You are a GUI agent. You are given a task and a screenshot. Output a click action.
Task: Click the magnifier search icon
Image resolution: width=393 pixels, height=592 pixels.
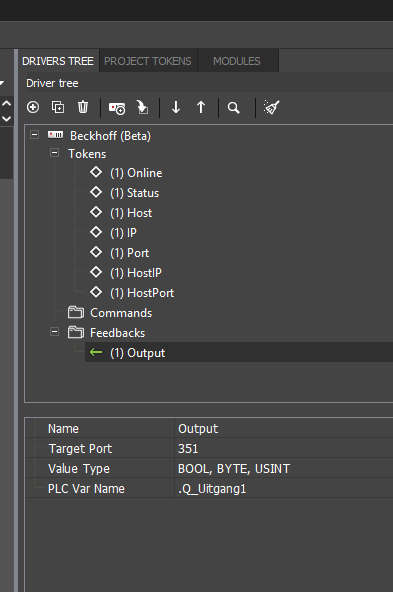tap(234, 108)
